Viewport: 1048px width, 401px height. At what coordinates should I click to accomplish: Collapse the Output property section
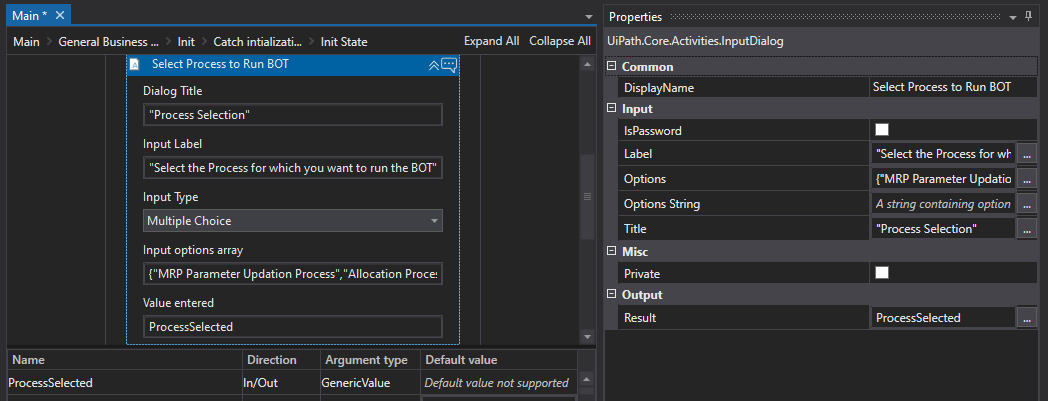pyautogui.click(x=612, y=295)
